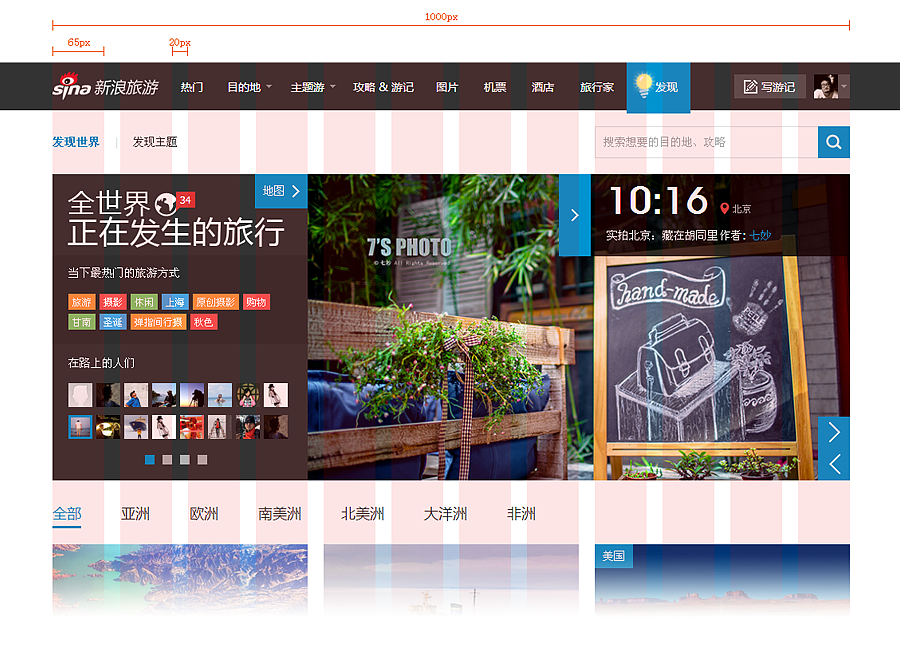Click the blue-bordered avatar in second row
The width and height of the screenshot is (900, 657).
(x=80, y=427)
